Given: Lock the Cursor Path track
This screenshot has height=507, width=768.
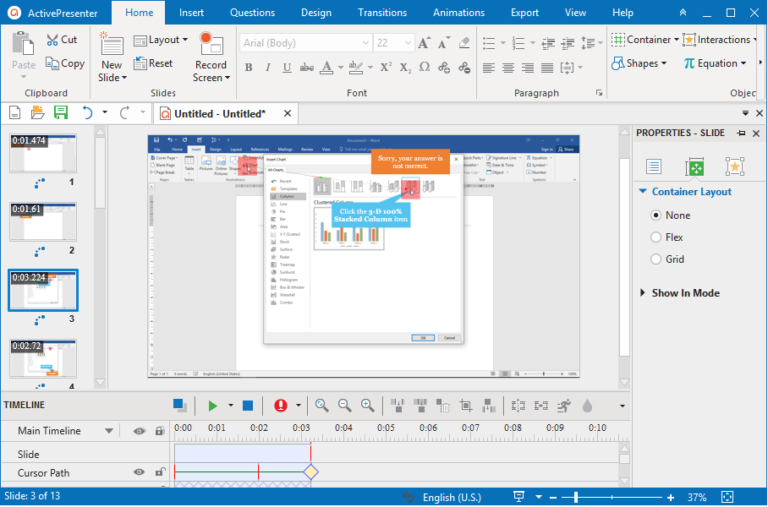Looking at the screenshot, I should coord(160,472).
